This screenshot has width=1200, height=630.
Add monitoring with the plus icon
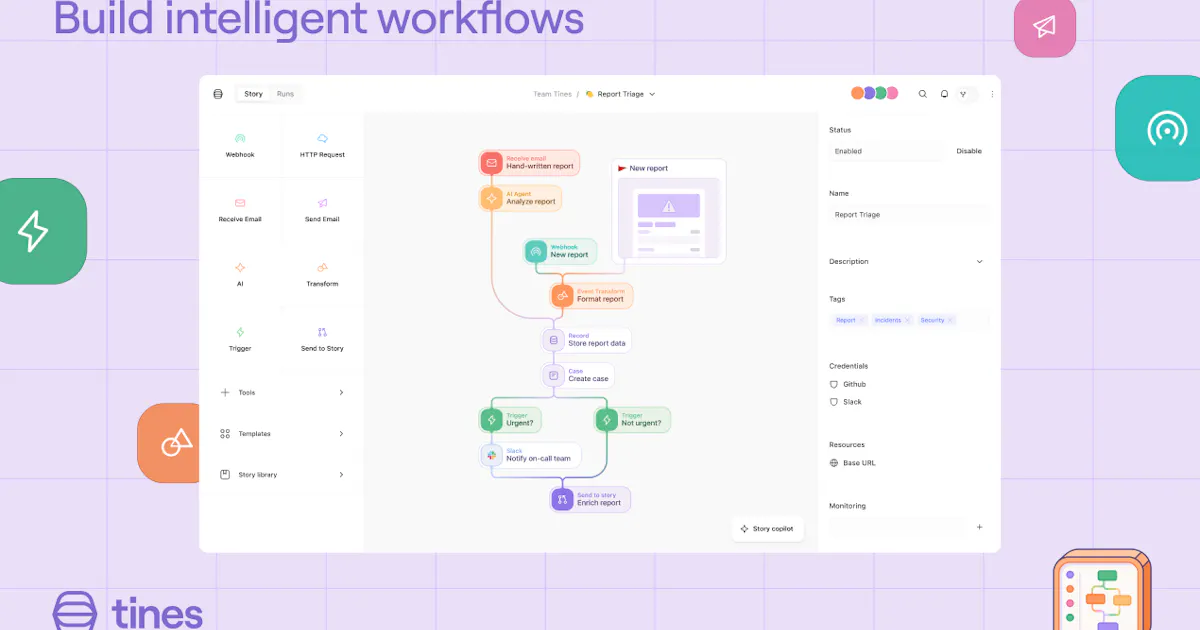(x=979, y=527)
